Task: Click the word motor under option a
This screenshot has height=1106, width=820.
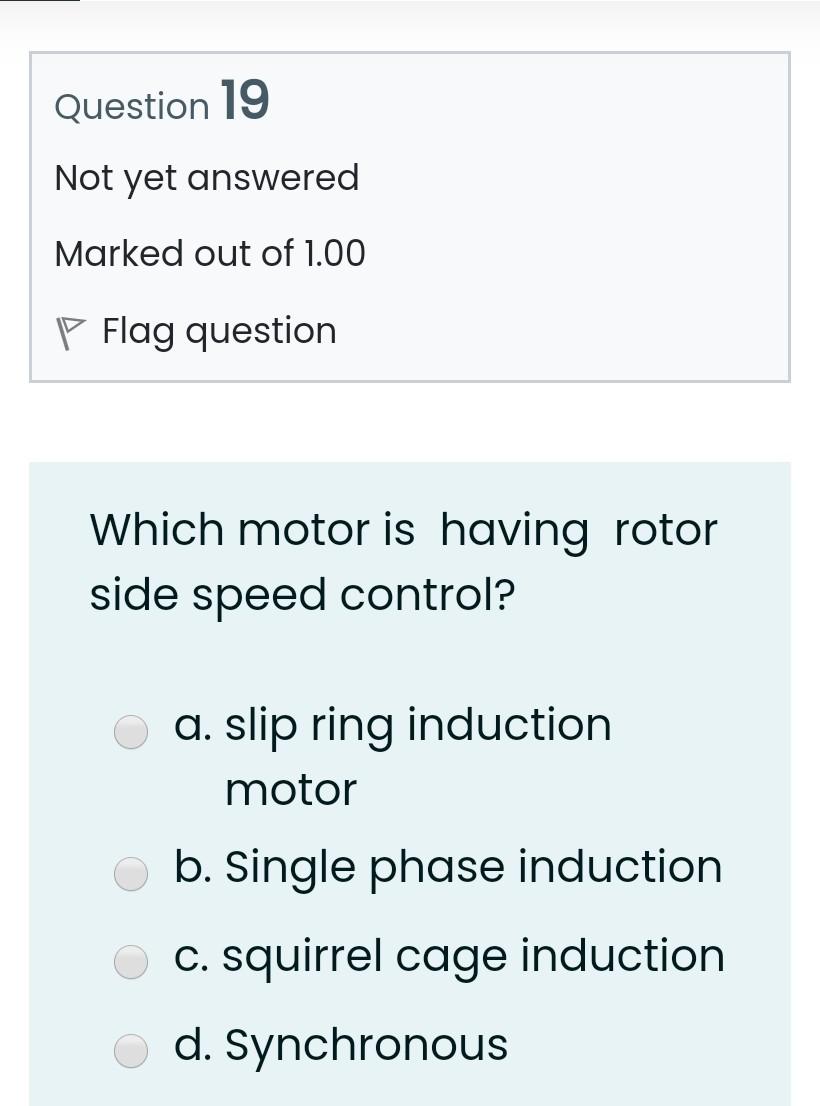Action: point(290,789)
